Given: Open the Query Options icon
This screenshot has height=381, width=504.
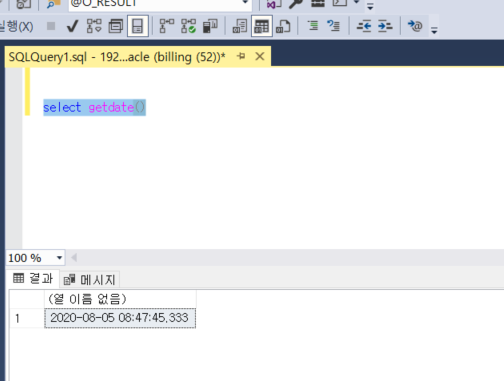Looking at the screenshot, I should pos(116,26).
